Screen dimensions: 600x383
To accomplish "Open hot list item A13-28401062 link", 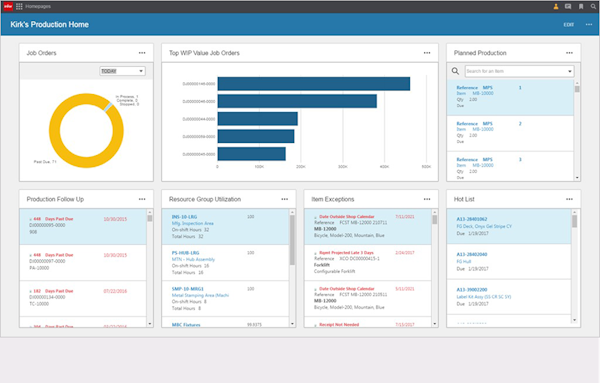I will (x=472, y=219).
